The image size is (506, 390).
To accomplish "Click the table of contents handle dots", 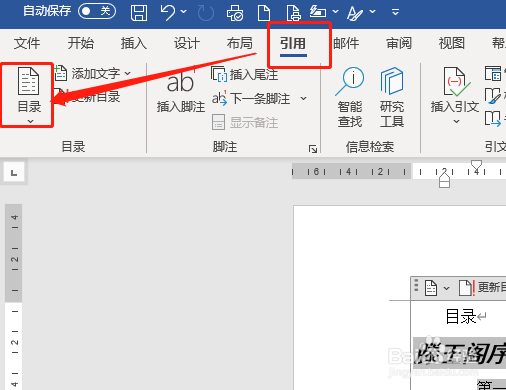I will click(416, 286).
